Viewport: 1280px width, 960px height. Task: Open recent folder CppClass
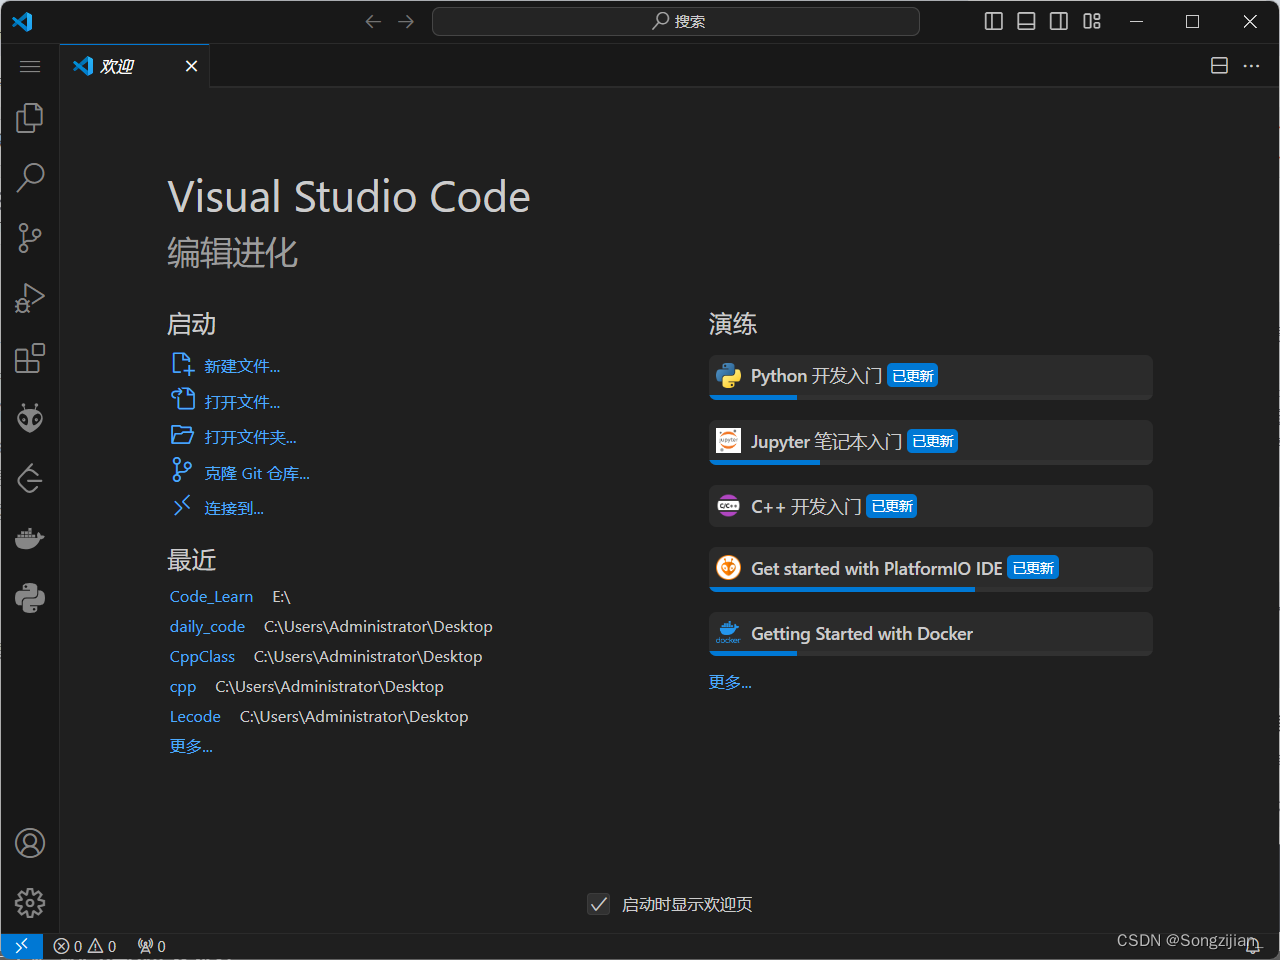(202, 657)
